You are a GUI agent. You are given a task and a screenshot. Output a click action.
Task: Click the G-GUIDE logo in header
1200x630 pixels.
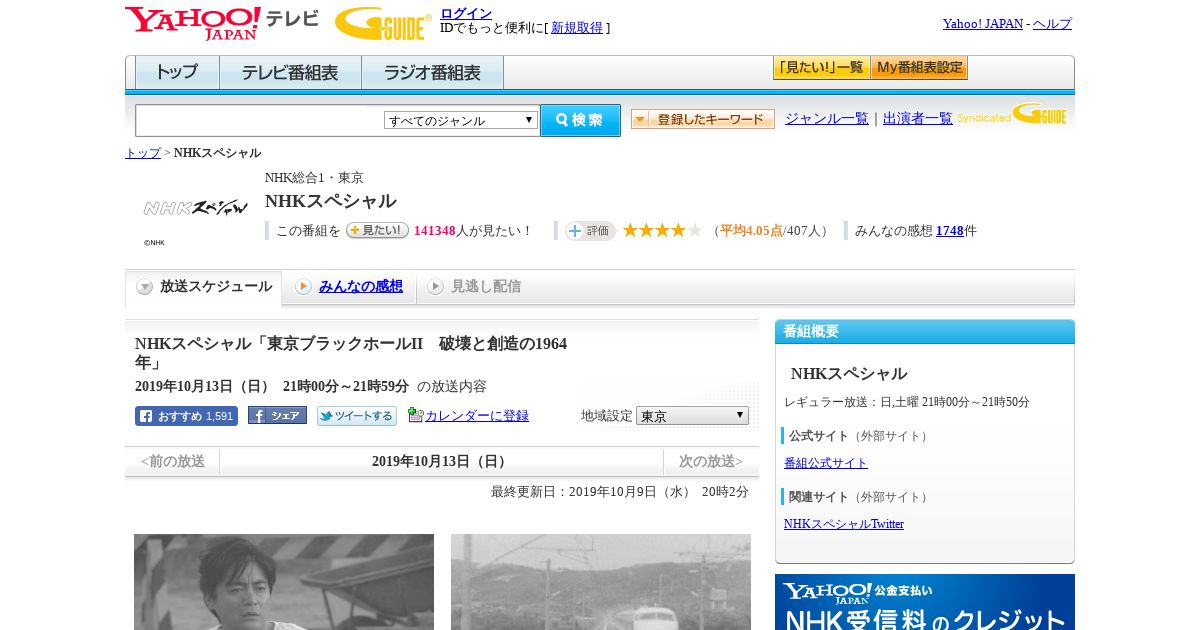383,23
